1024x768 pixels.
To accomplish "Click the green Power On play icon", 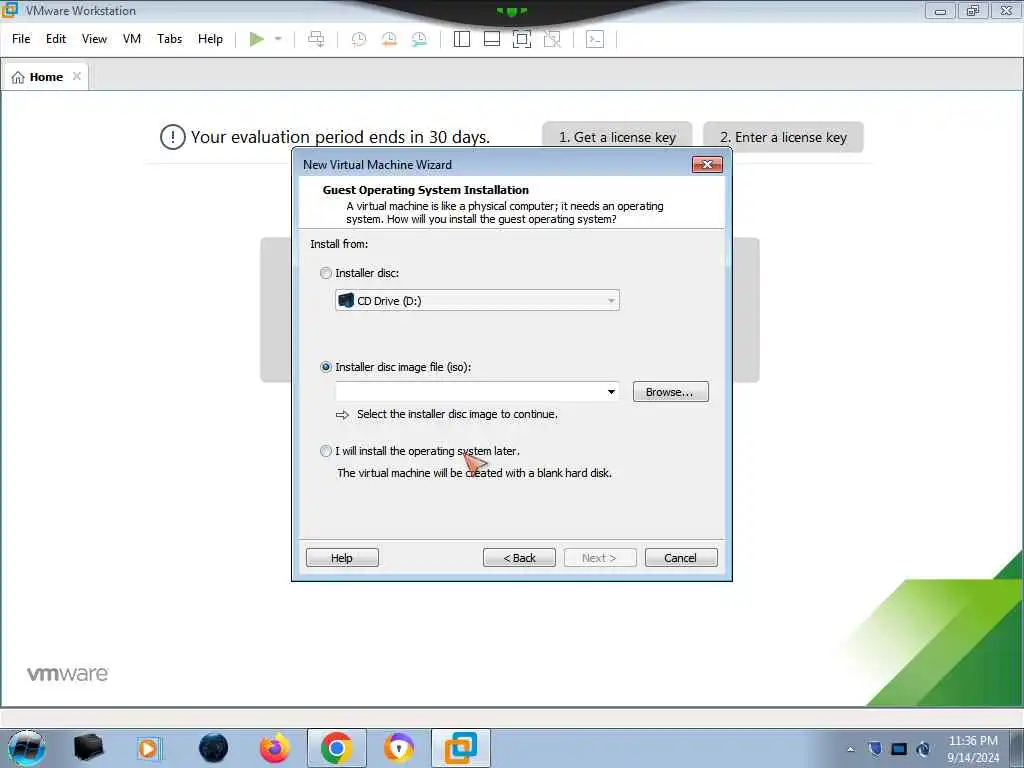I will [257, 39].
